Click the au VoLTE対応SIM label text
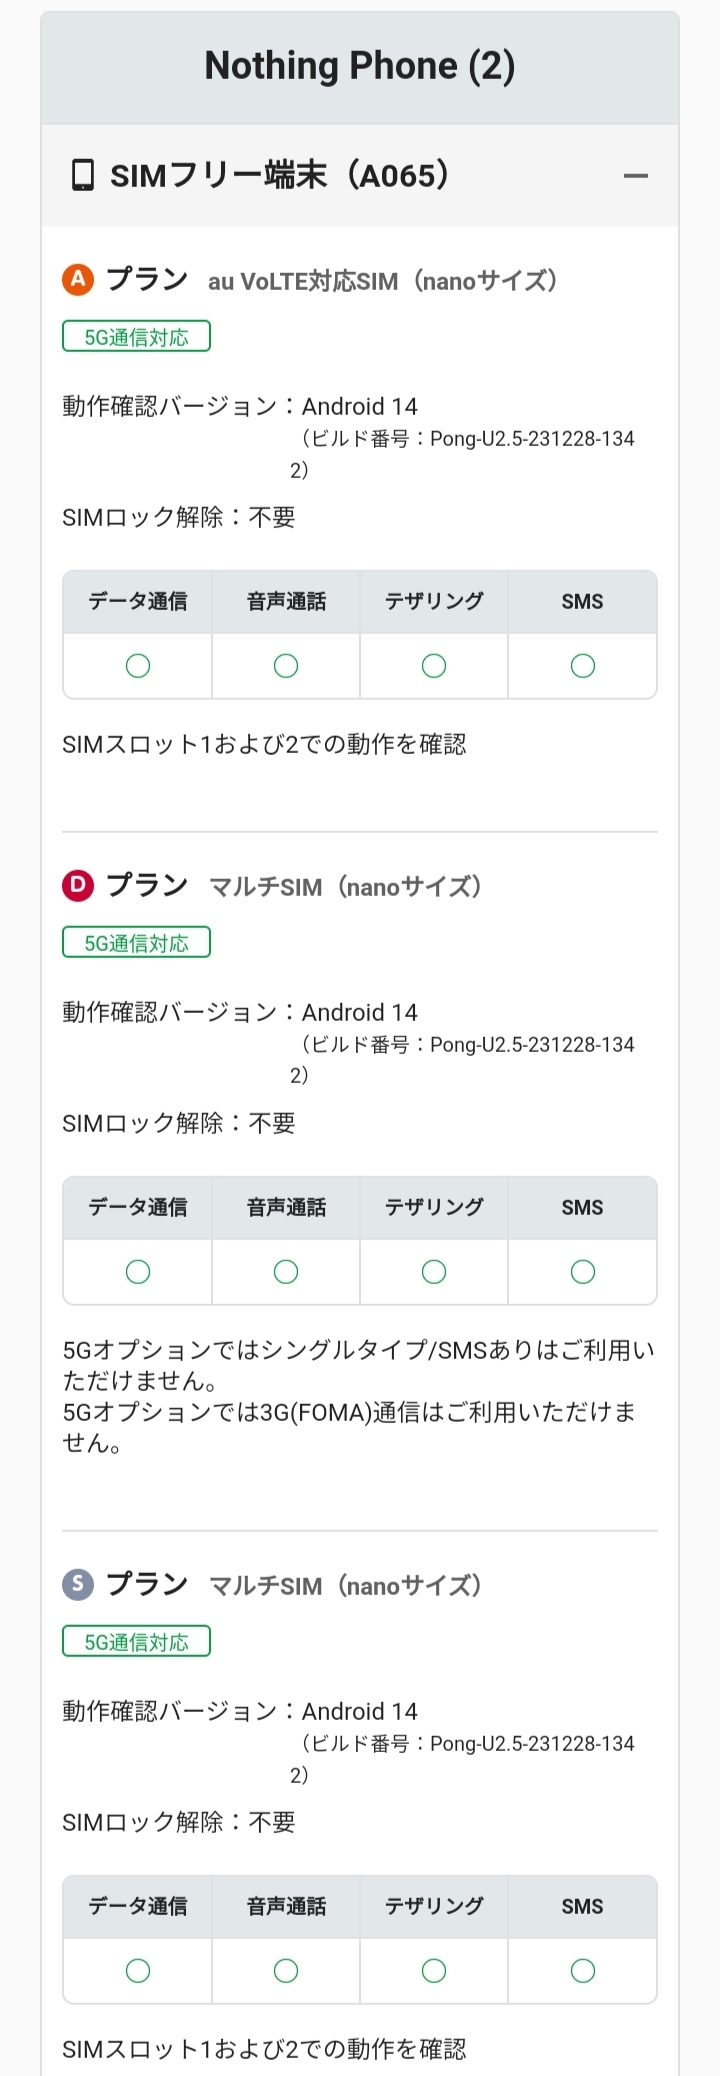Screen dimensions: 720x2076 click(303, 281)
